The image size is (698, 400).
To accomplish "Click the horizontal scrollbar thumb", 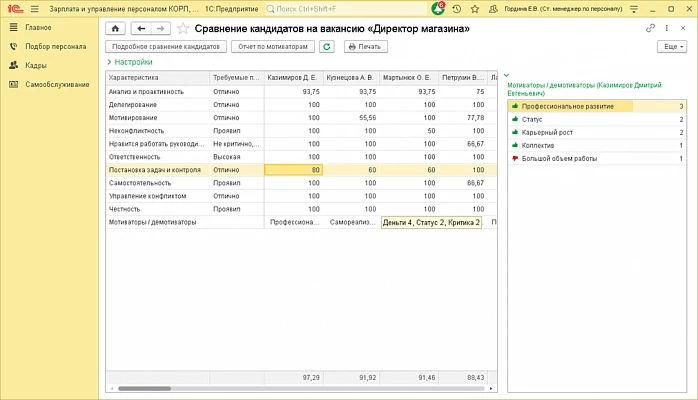I will [x=144, y=388].
